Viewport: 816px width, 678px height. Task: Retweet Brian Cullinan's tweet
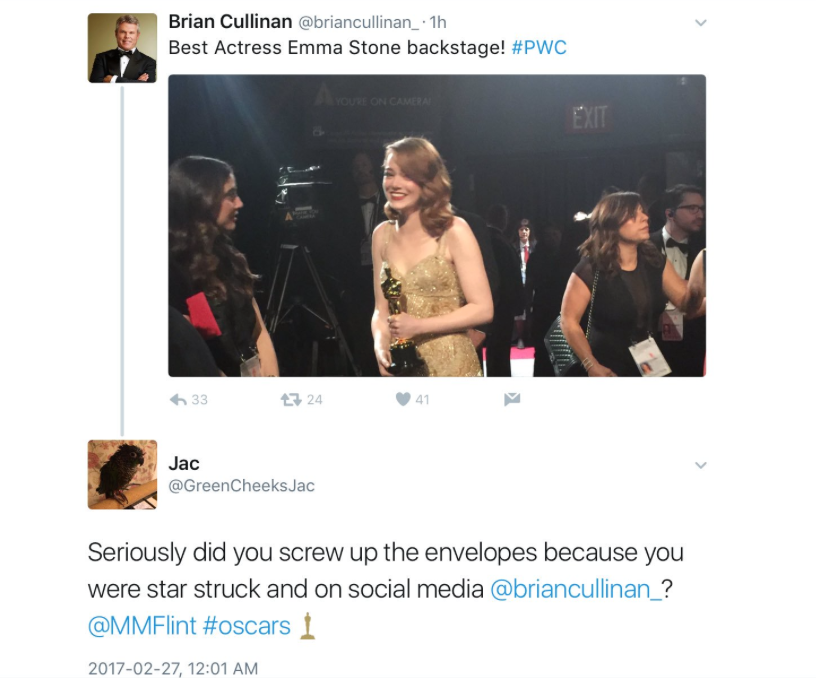(291, 399)
